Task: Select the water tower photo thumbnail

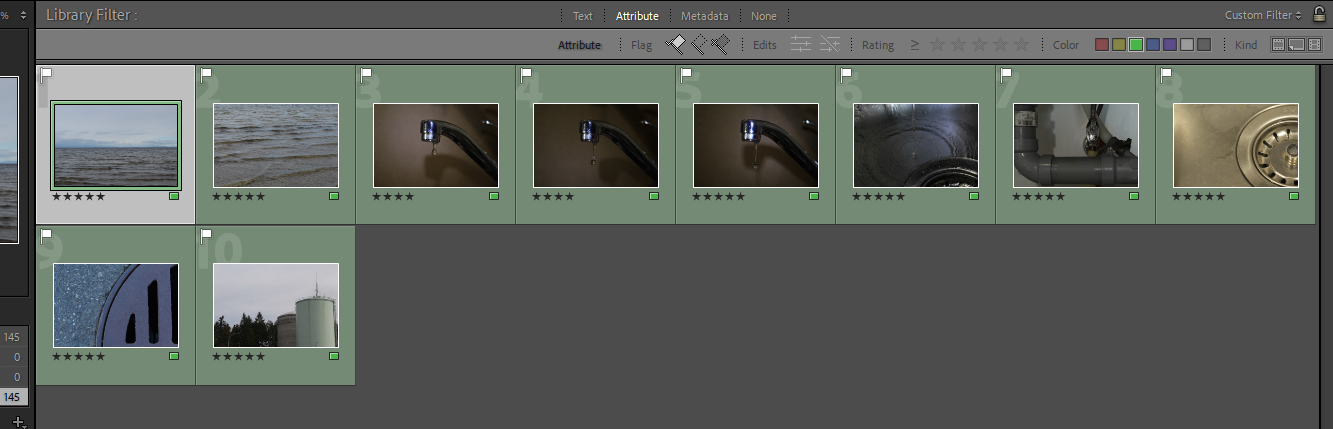Action: pos(276,305)
